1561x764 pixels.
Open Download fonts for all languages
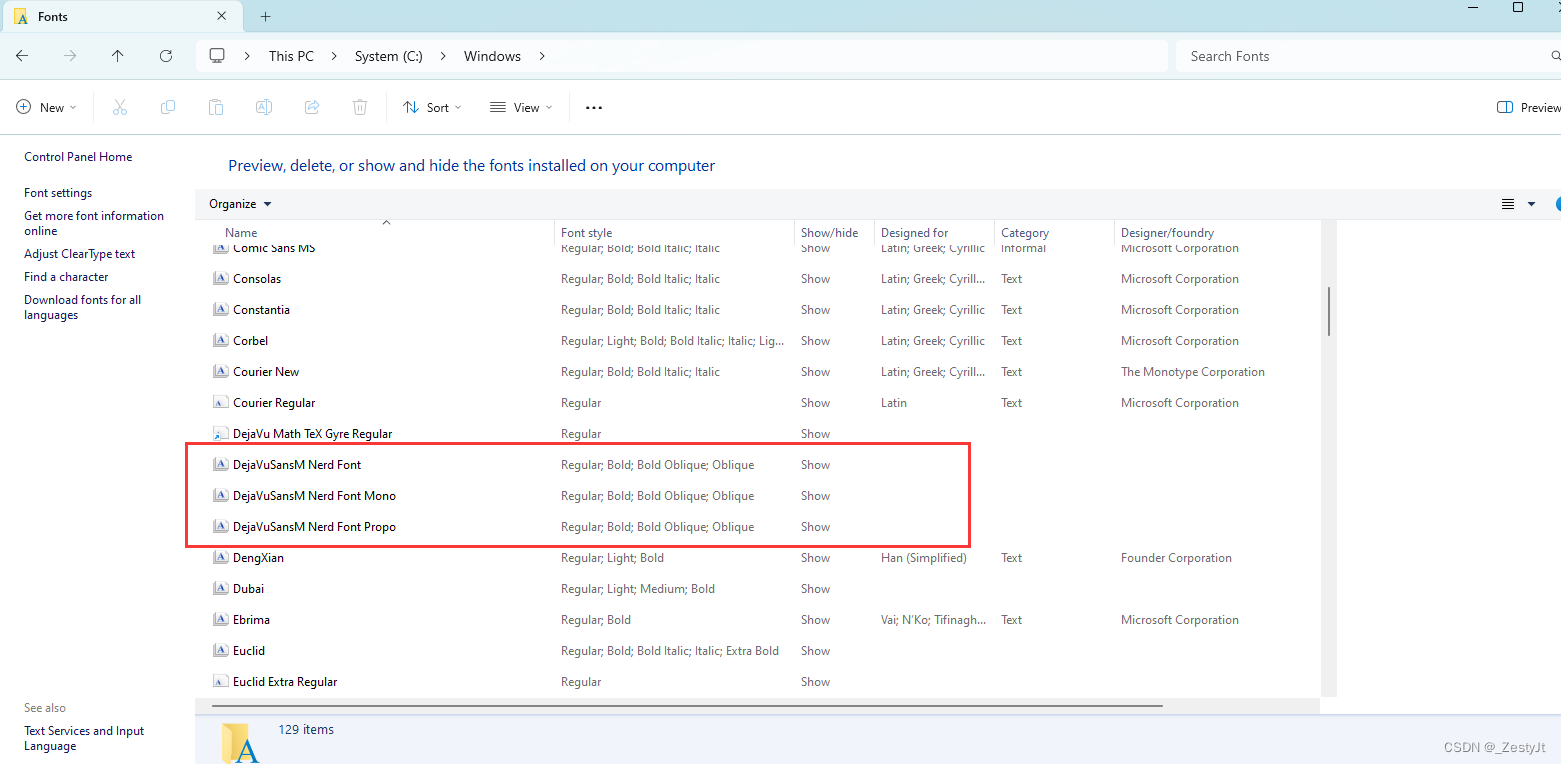82,307
